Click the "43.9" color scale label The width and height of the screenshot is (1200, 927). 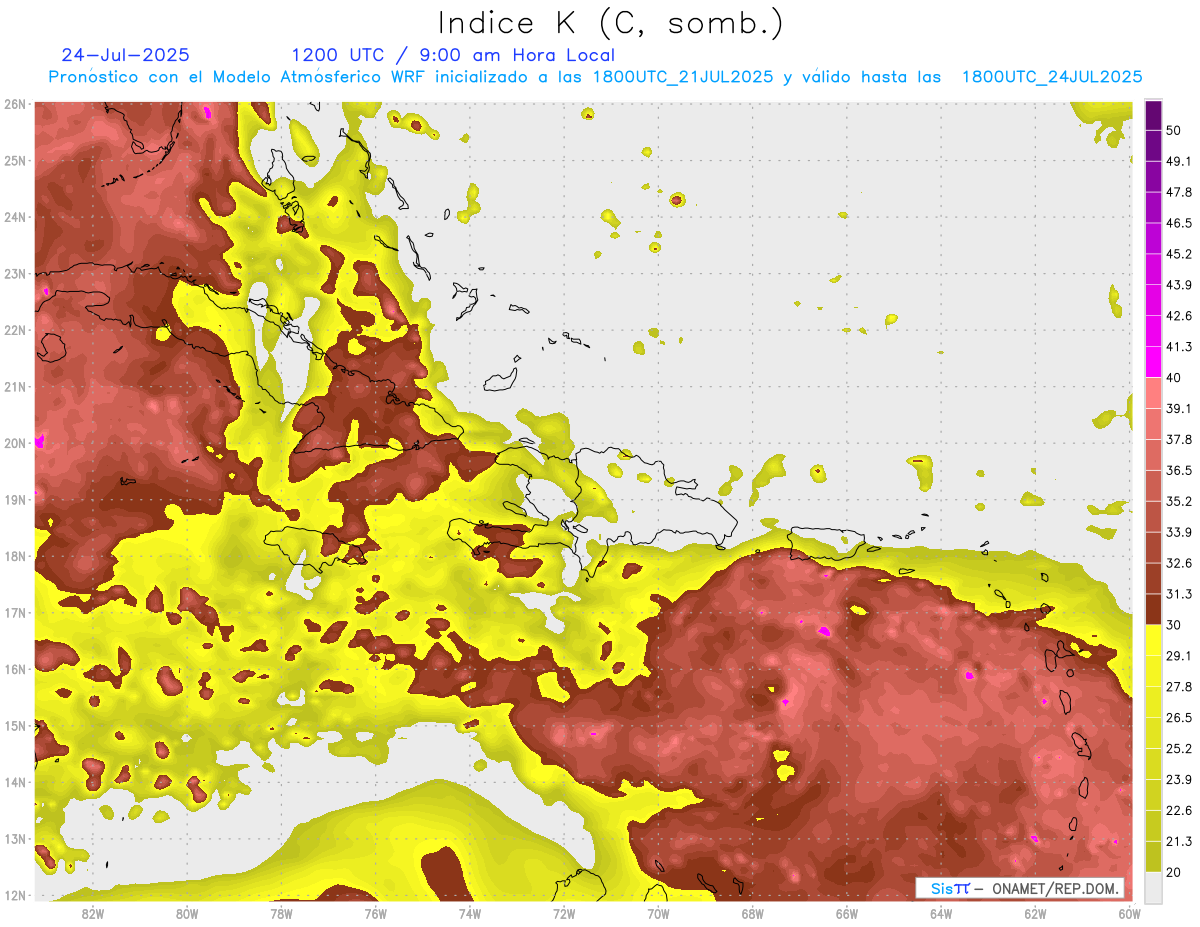pyautogui.click(x=1179, y=285)
